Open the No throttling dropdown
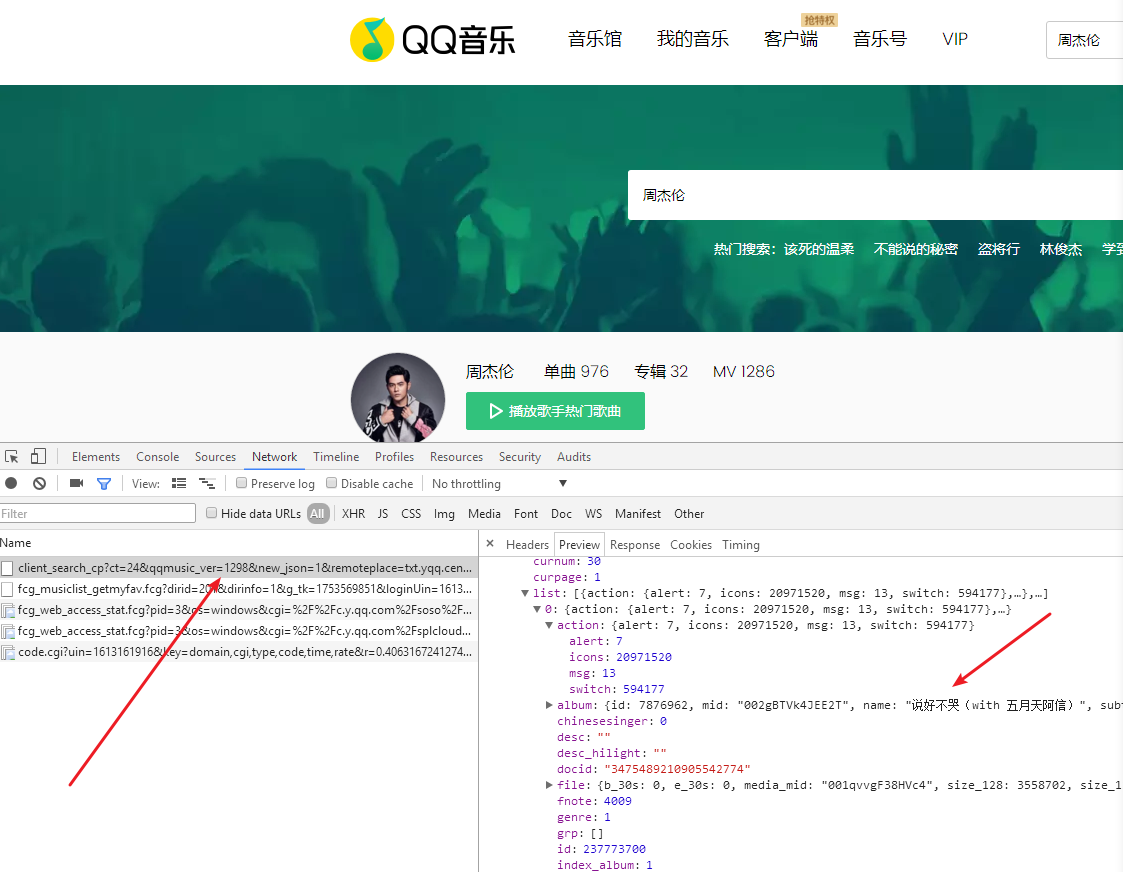 click(499, 484)
